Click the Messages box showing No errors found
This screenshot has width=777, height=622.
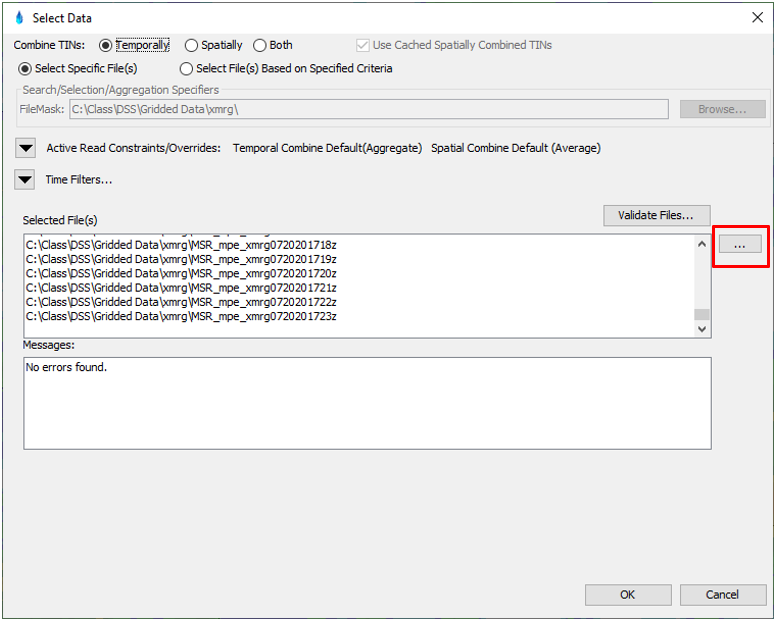pyautogui.click(x=367, y=403)
